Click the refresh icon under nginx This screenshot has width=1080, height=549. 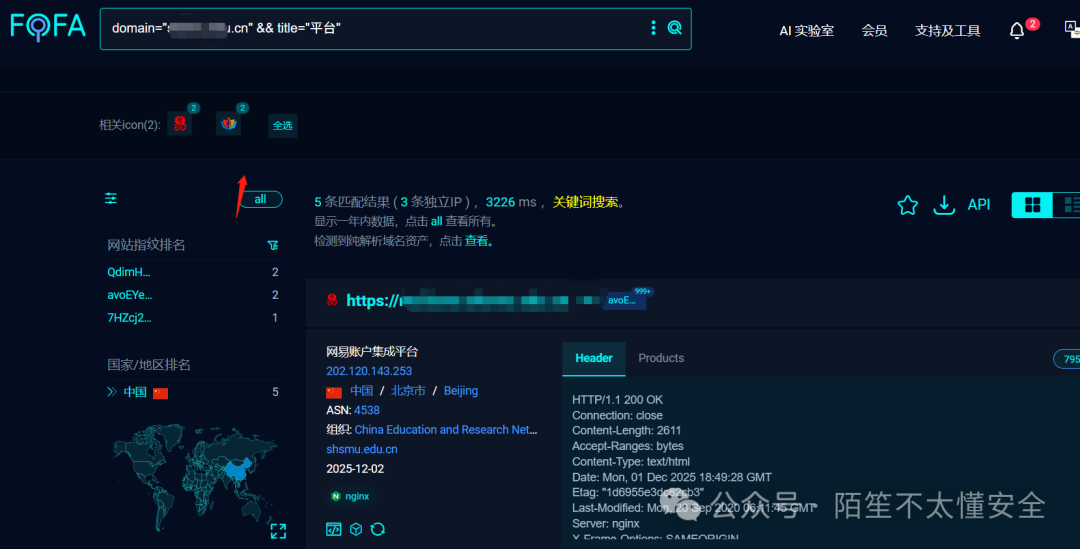pyautogui.click(x=377, y=529)
